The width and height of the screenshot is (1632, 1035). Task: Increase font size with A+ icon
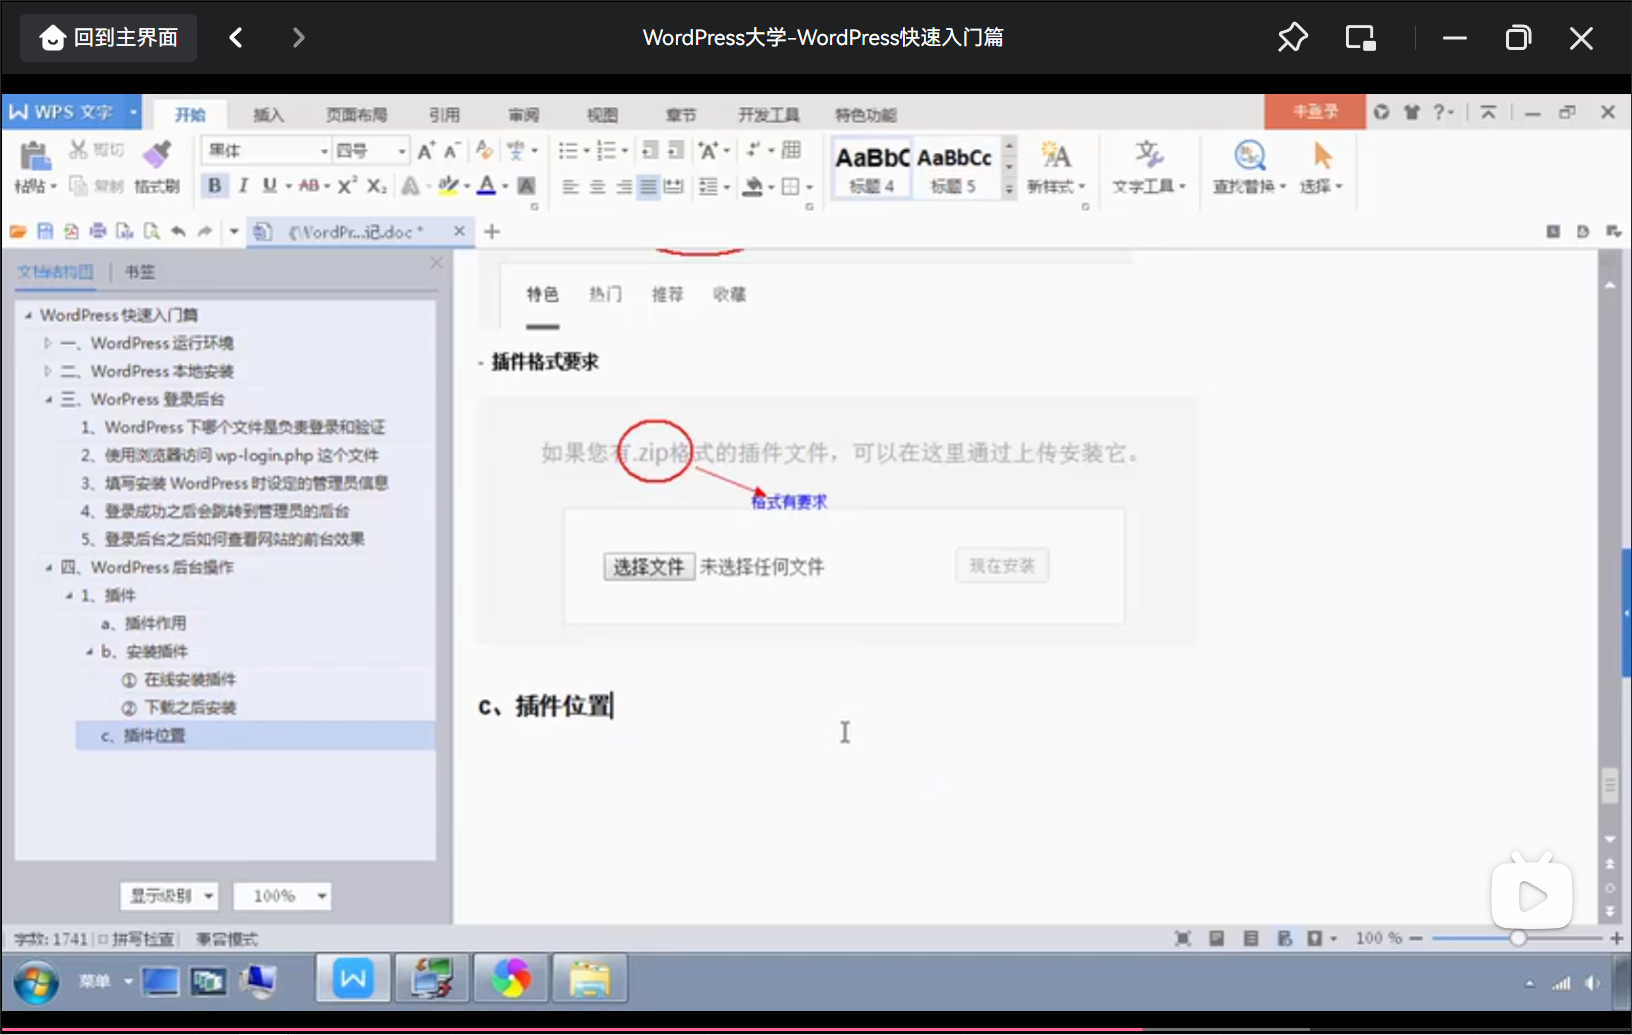pos(426,150)
